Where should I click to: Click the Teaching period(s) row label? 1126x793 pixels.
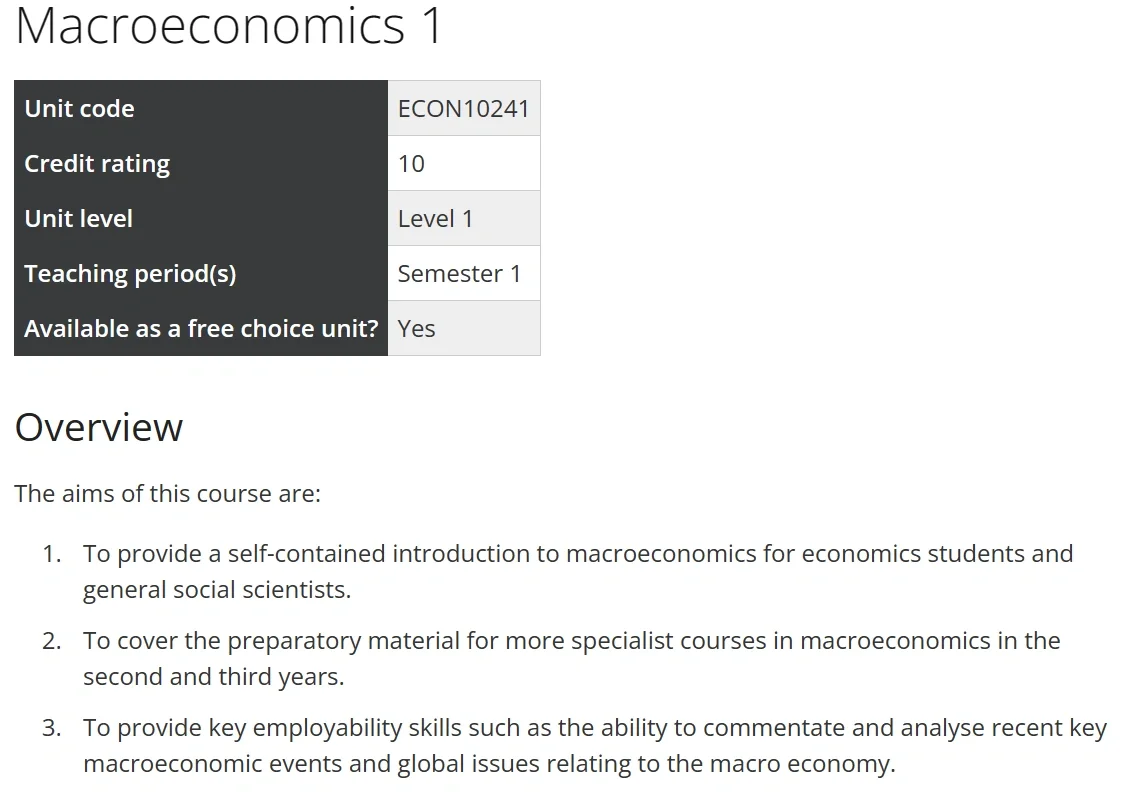tap(130, 274)
